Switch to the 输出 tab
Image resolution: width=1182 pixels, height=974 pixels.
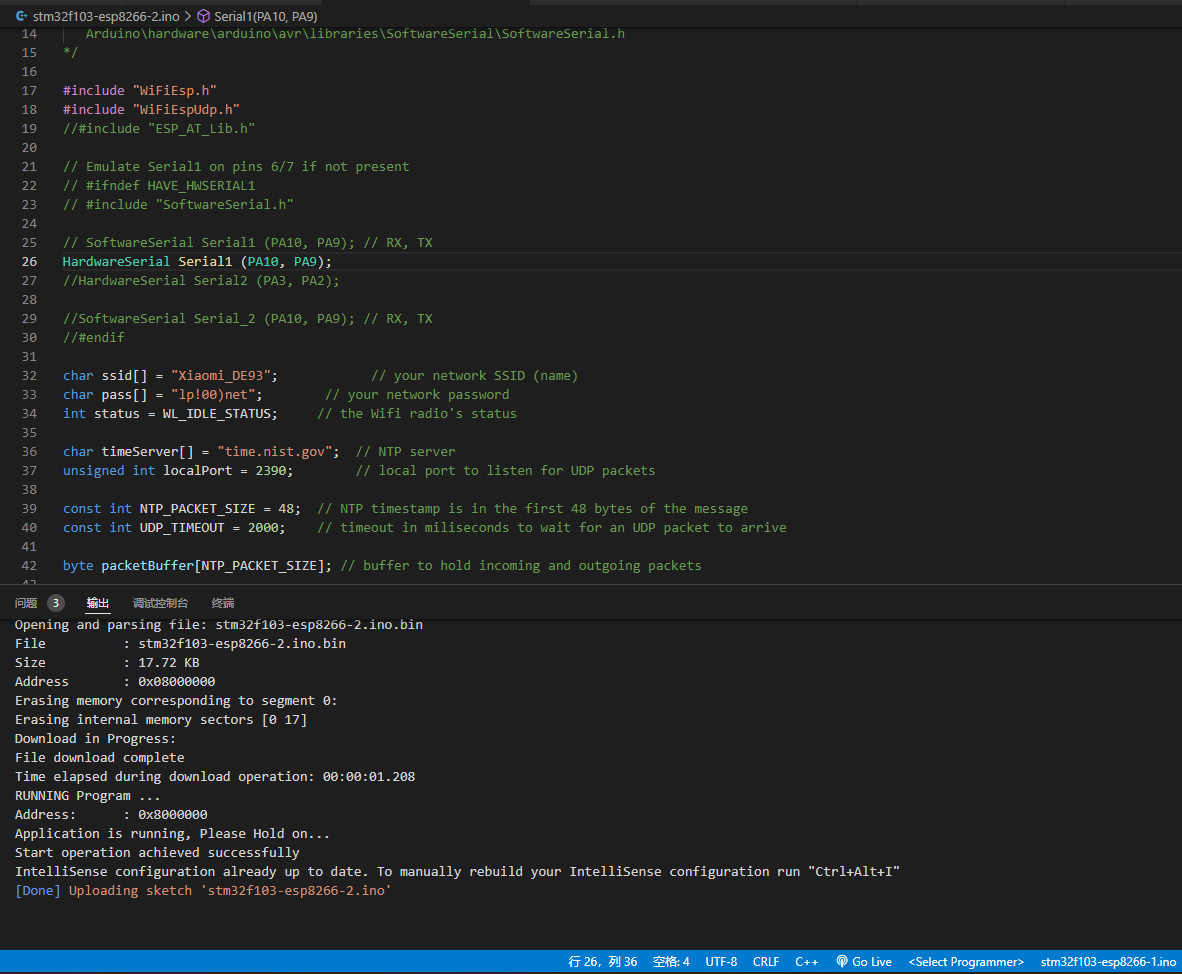point(98,602)
